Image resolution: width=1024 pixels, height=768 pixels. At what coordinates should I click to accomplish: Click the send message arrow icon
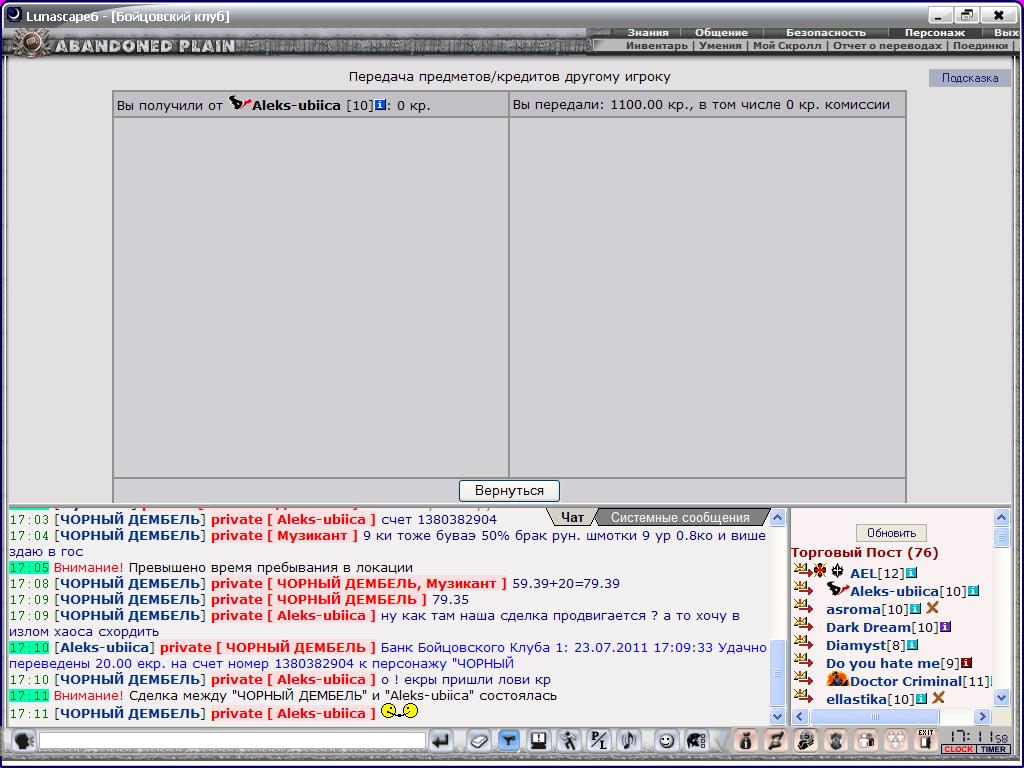pos(441,741)
